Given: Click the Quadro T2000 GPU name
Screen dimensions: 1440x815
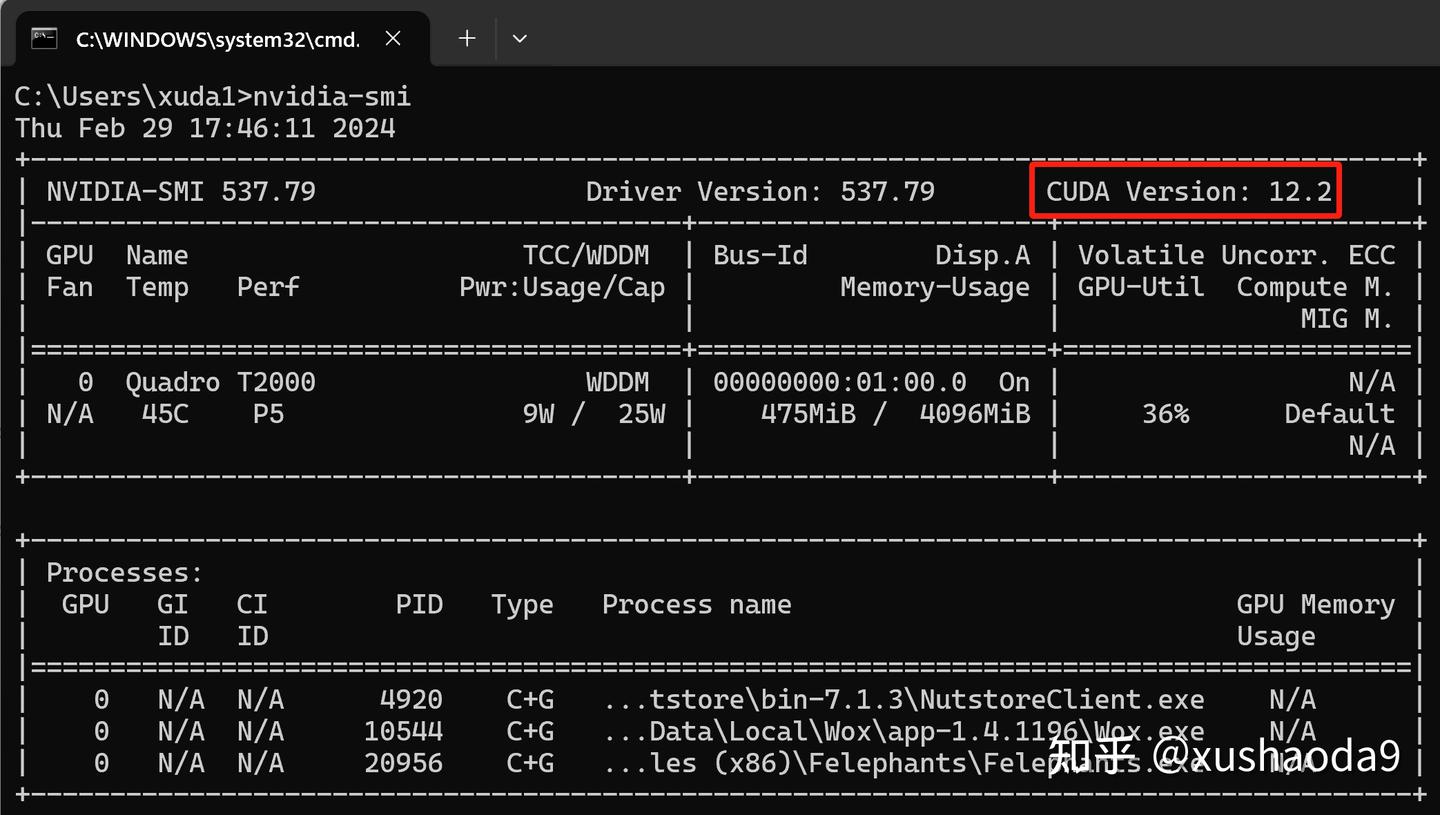Looking at the screenshot, I should 220,382.
